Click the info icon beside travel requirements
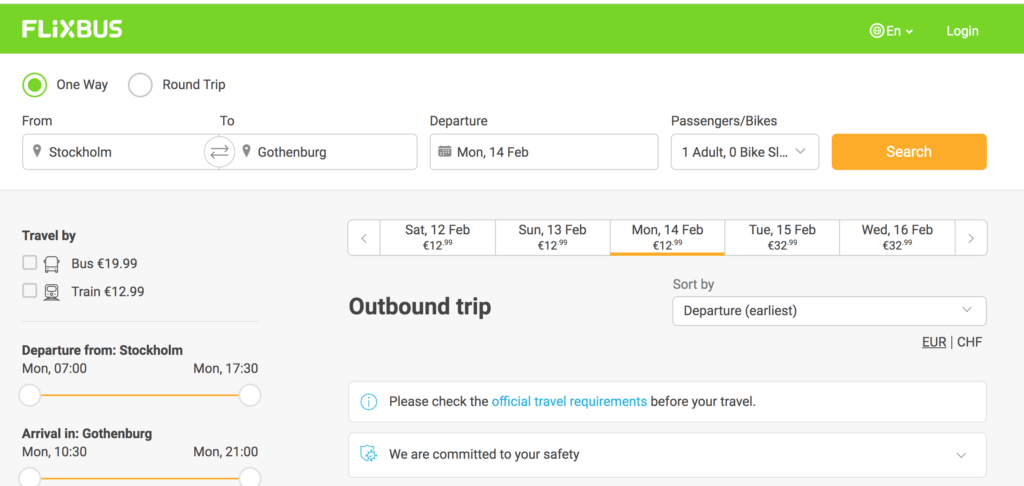This screenshot has height=486, width=1024. pyautogui.click(x=369, y=402)
